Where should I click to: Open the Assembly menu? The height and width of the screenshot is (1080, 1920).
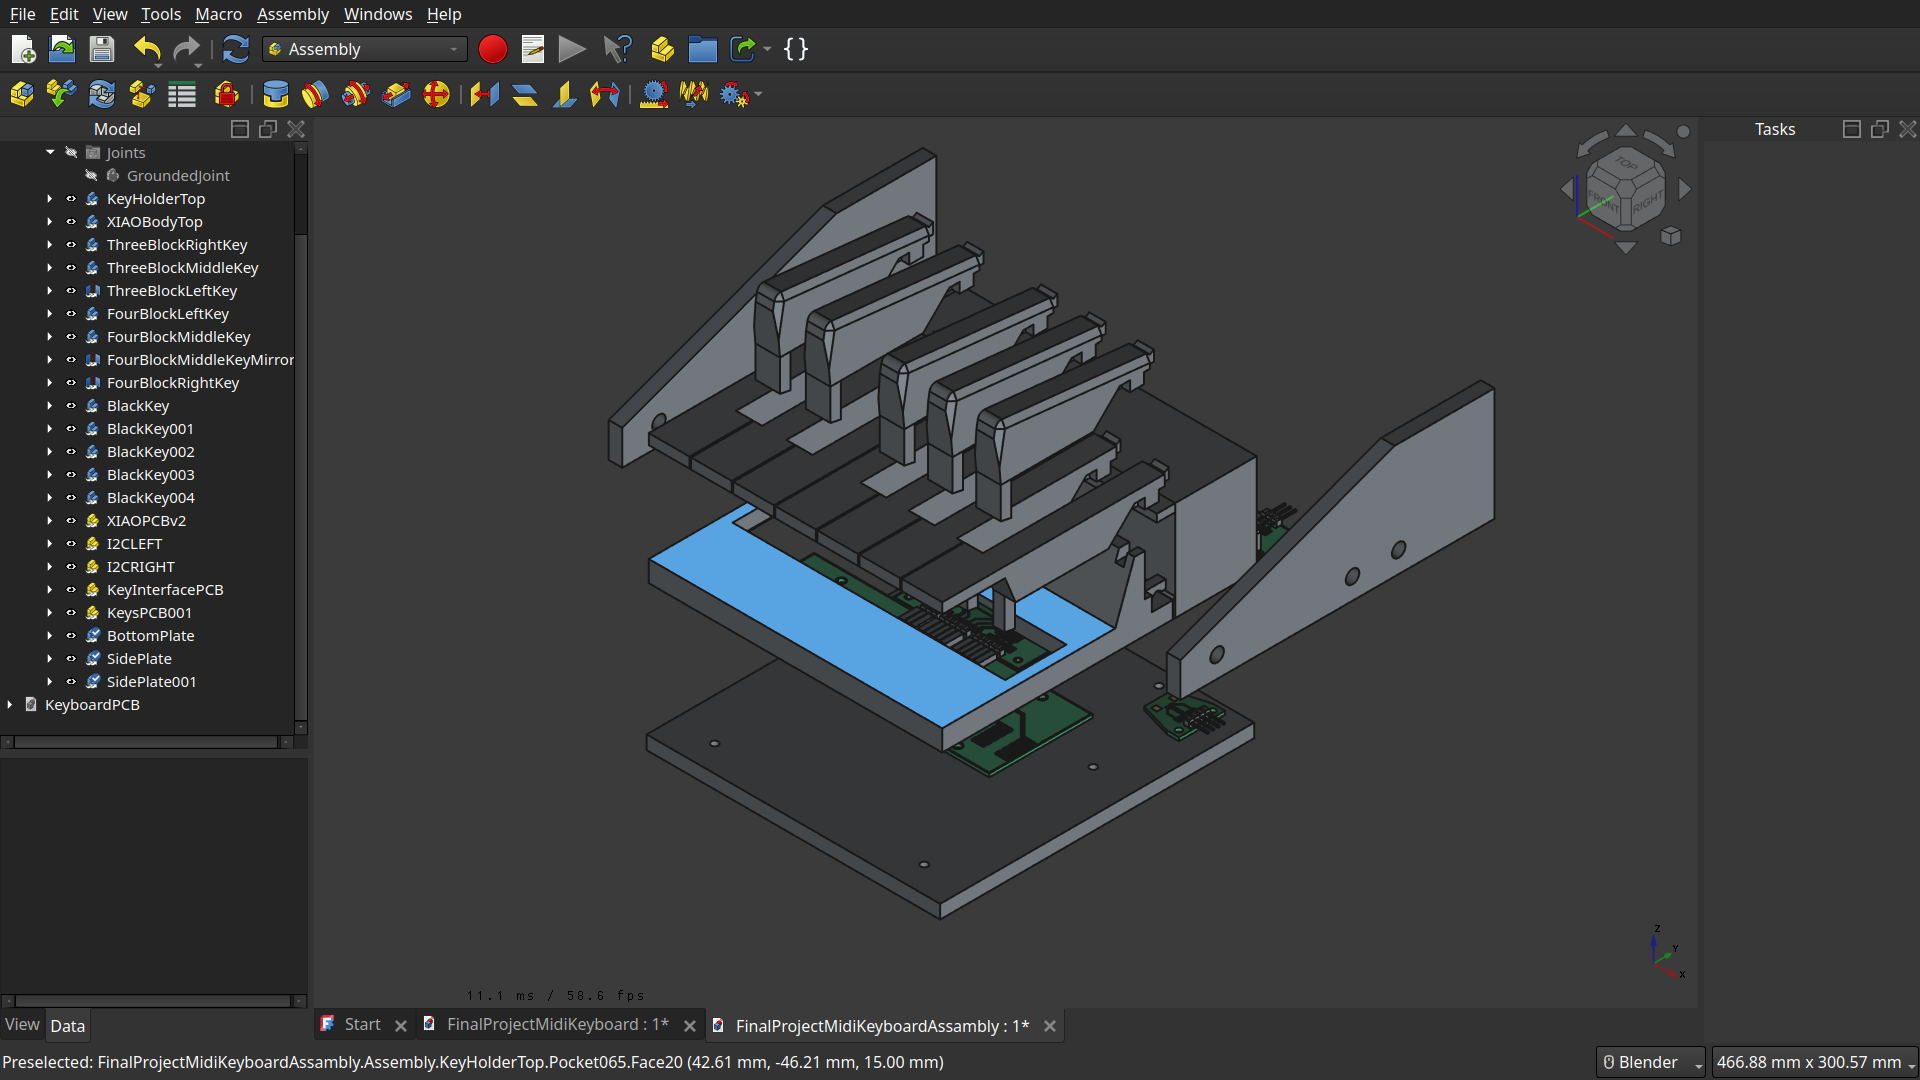(293, 14)
